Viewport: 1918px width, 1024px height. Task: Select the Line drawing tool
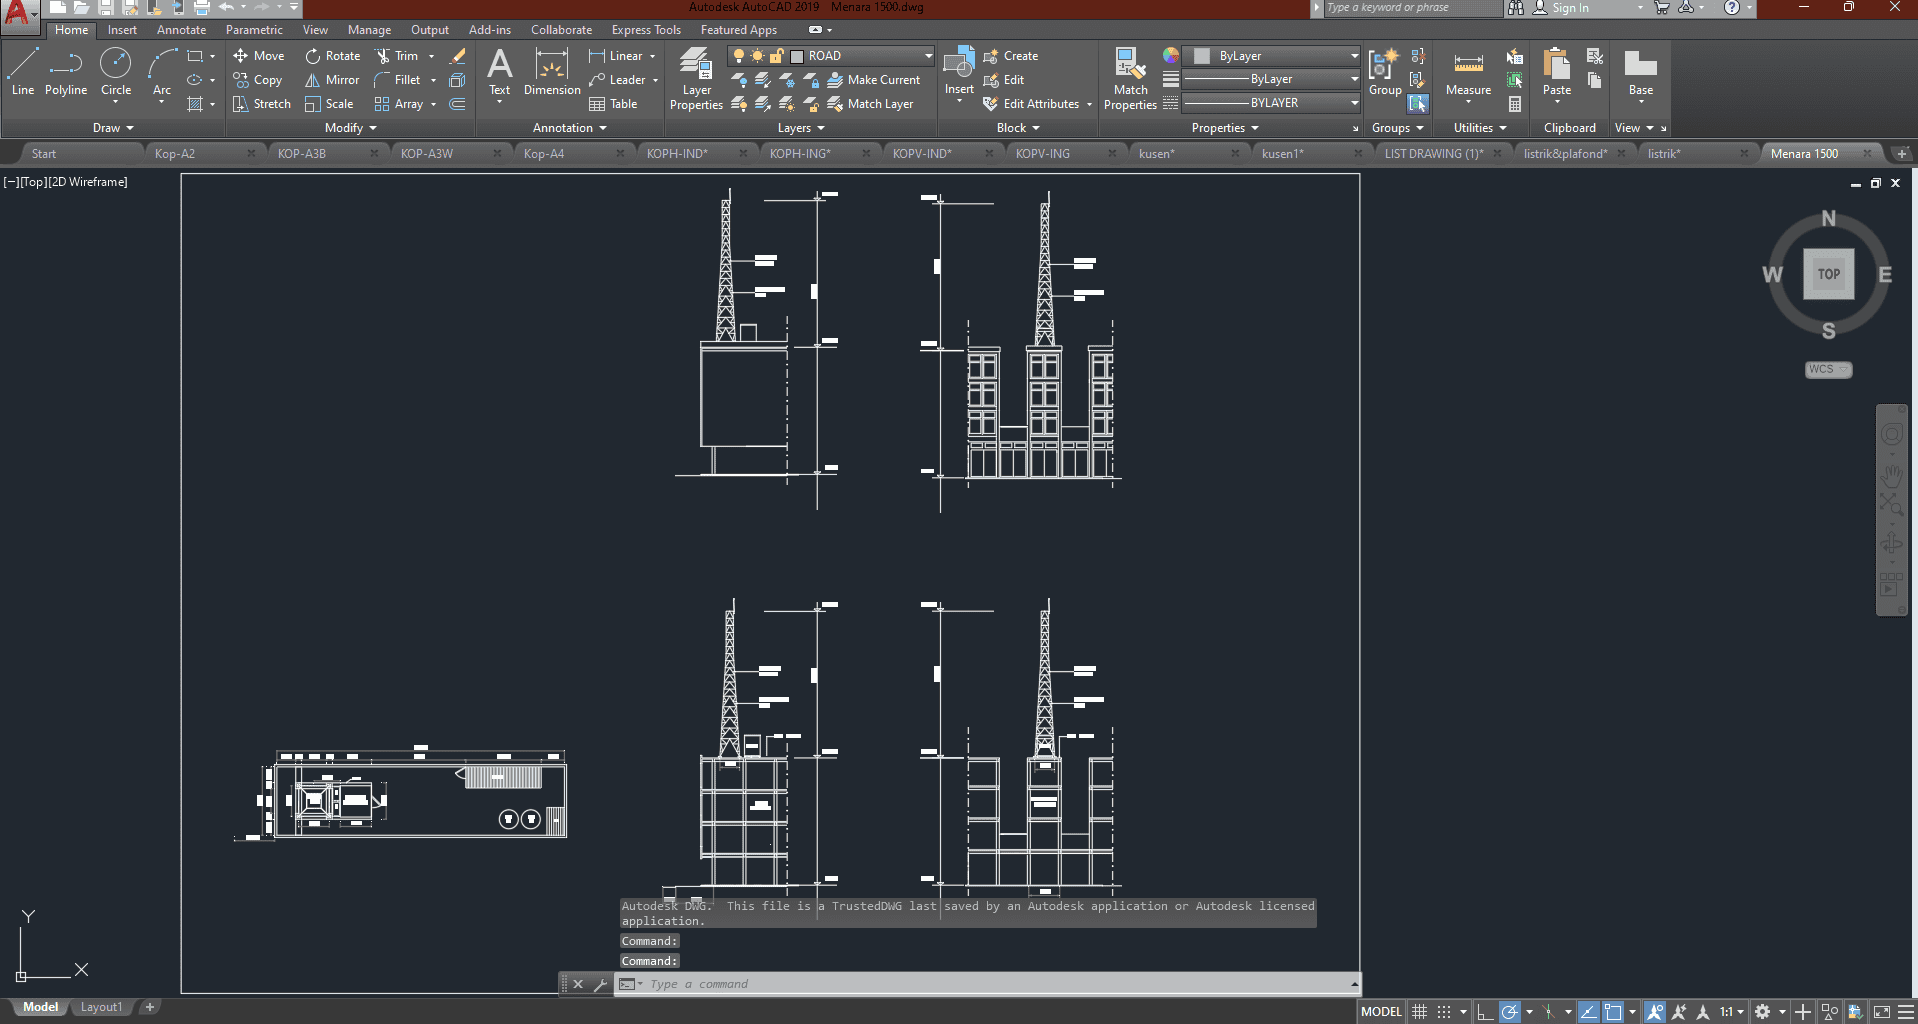click(22, 72)
